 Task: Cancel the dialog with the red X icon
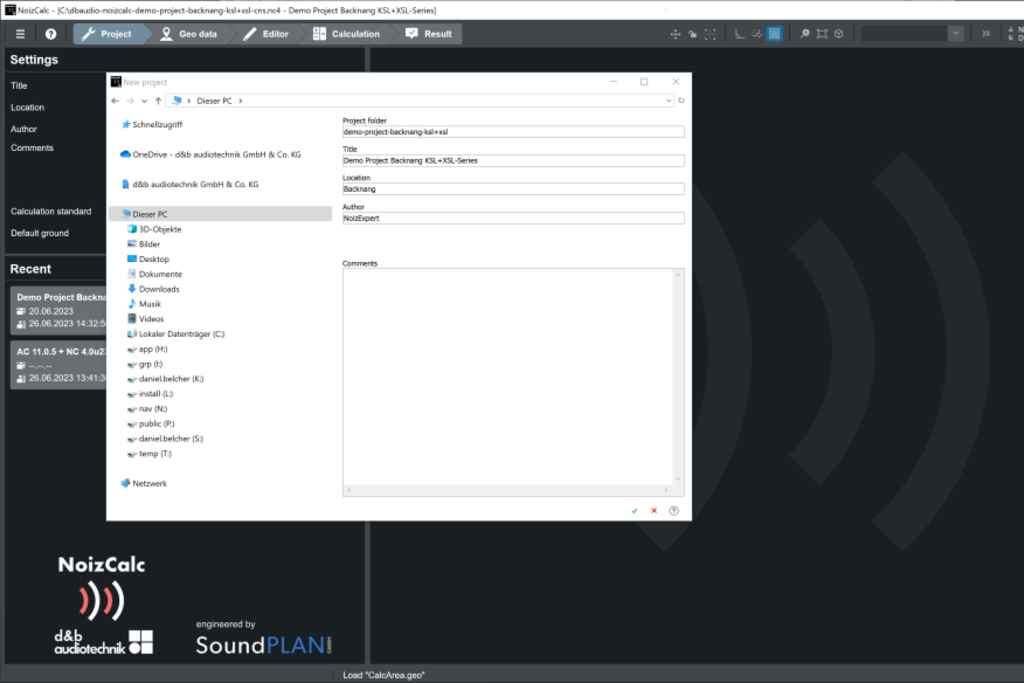tap(654, 511)
